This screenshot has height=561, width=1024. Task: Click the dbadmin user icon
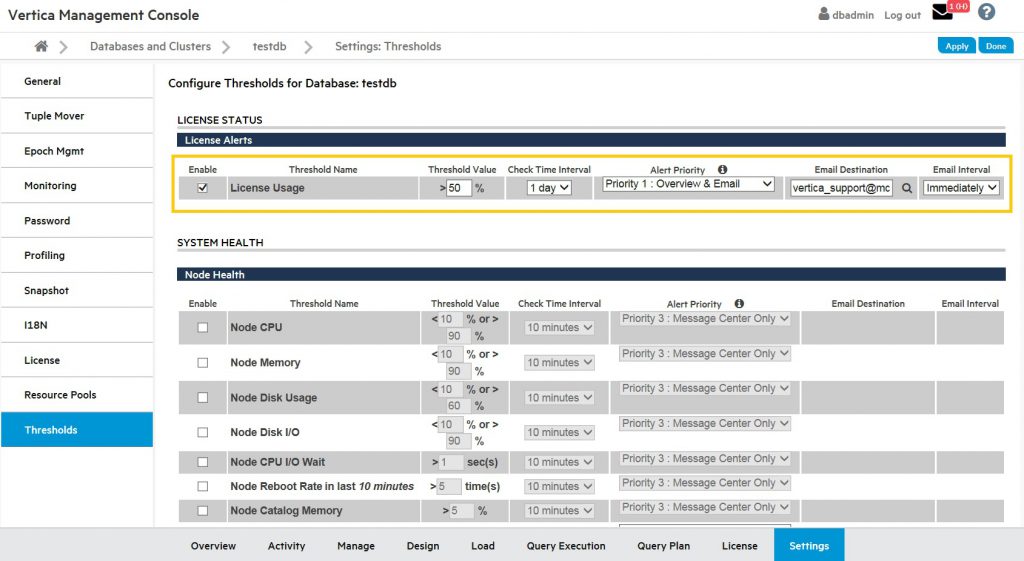coord(824,15)
